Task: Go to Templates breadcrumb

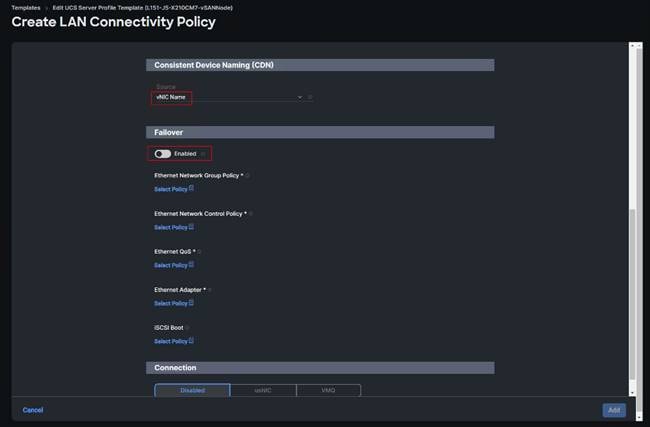Action: pos(26,8)
